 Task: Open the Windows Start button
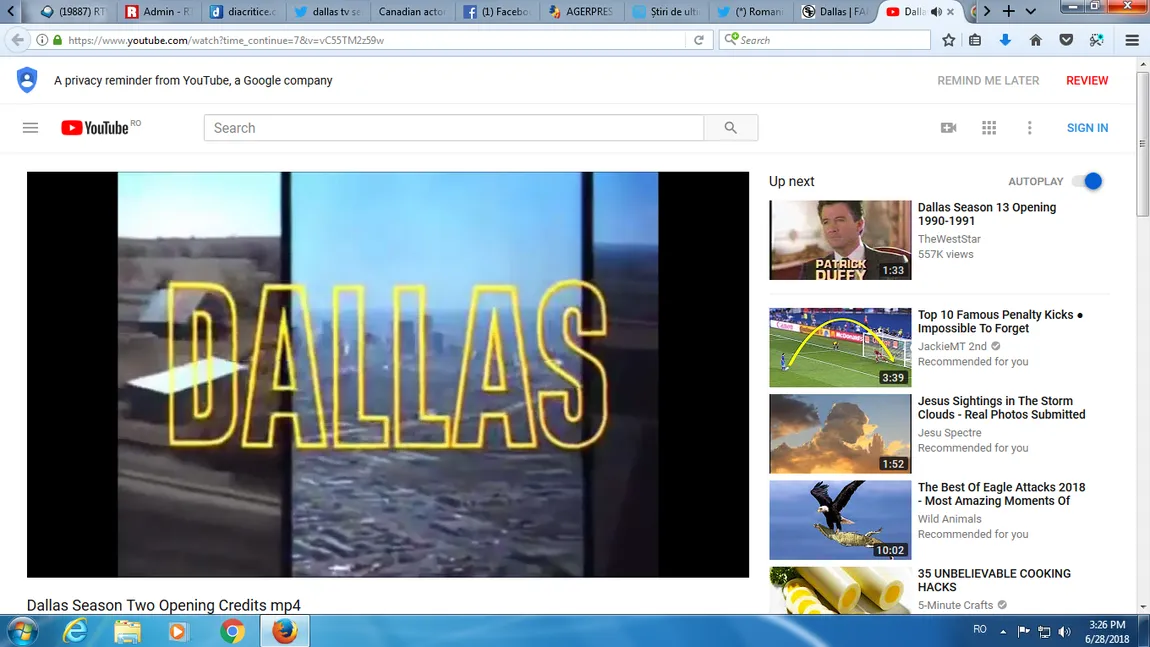point(22,631)
